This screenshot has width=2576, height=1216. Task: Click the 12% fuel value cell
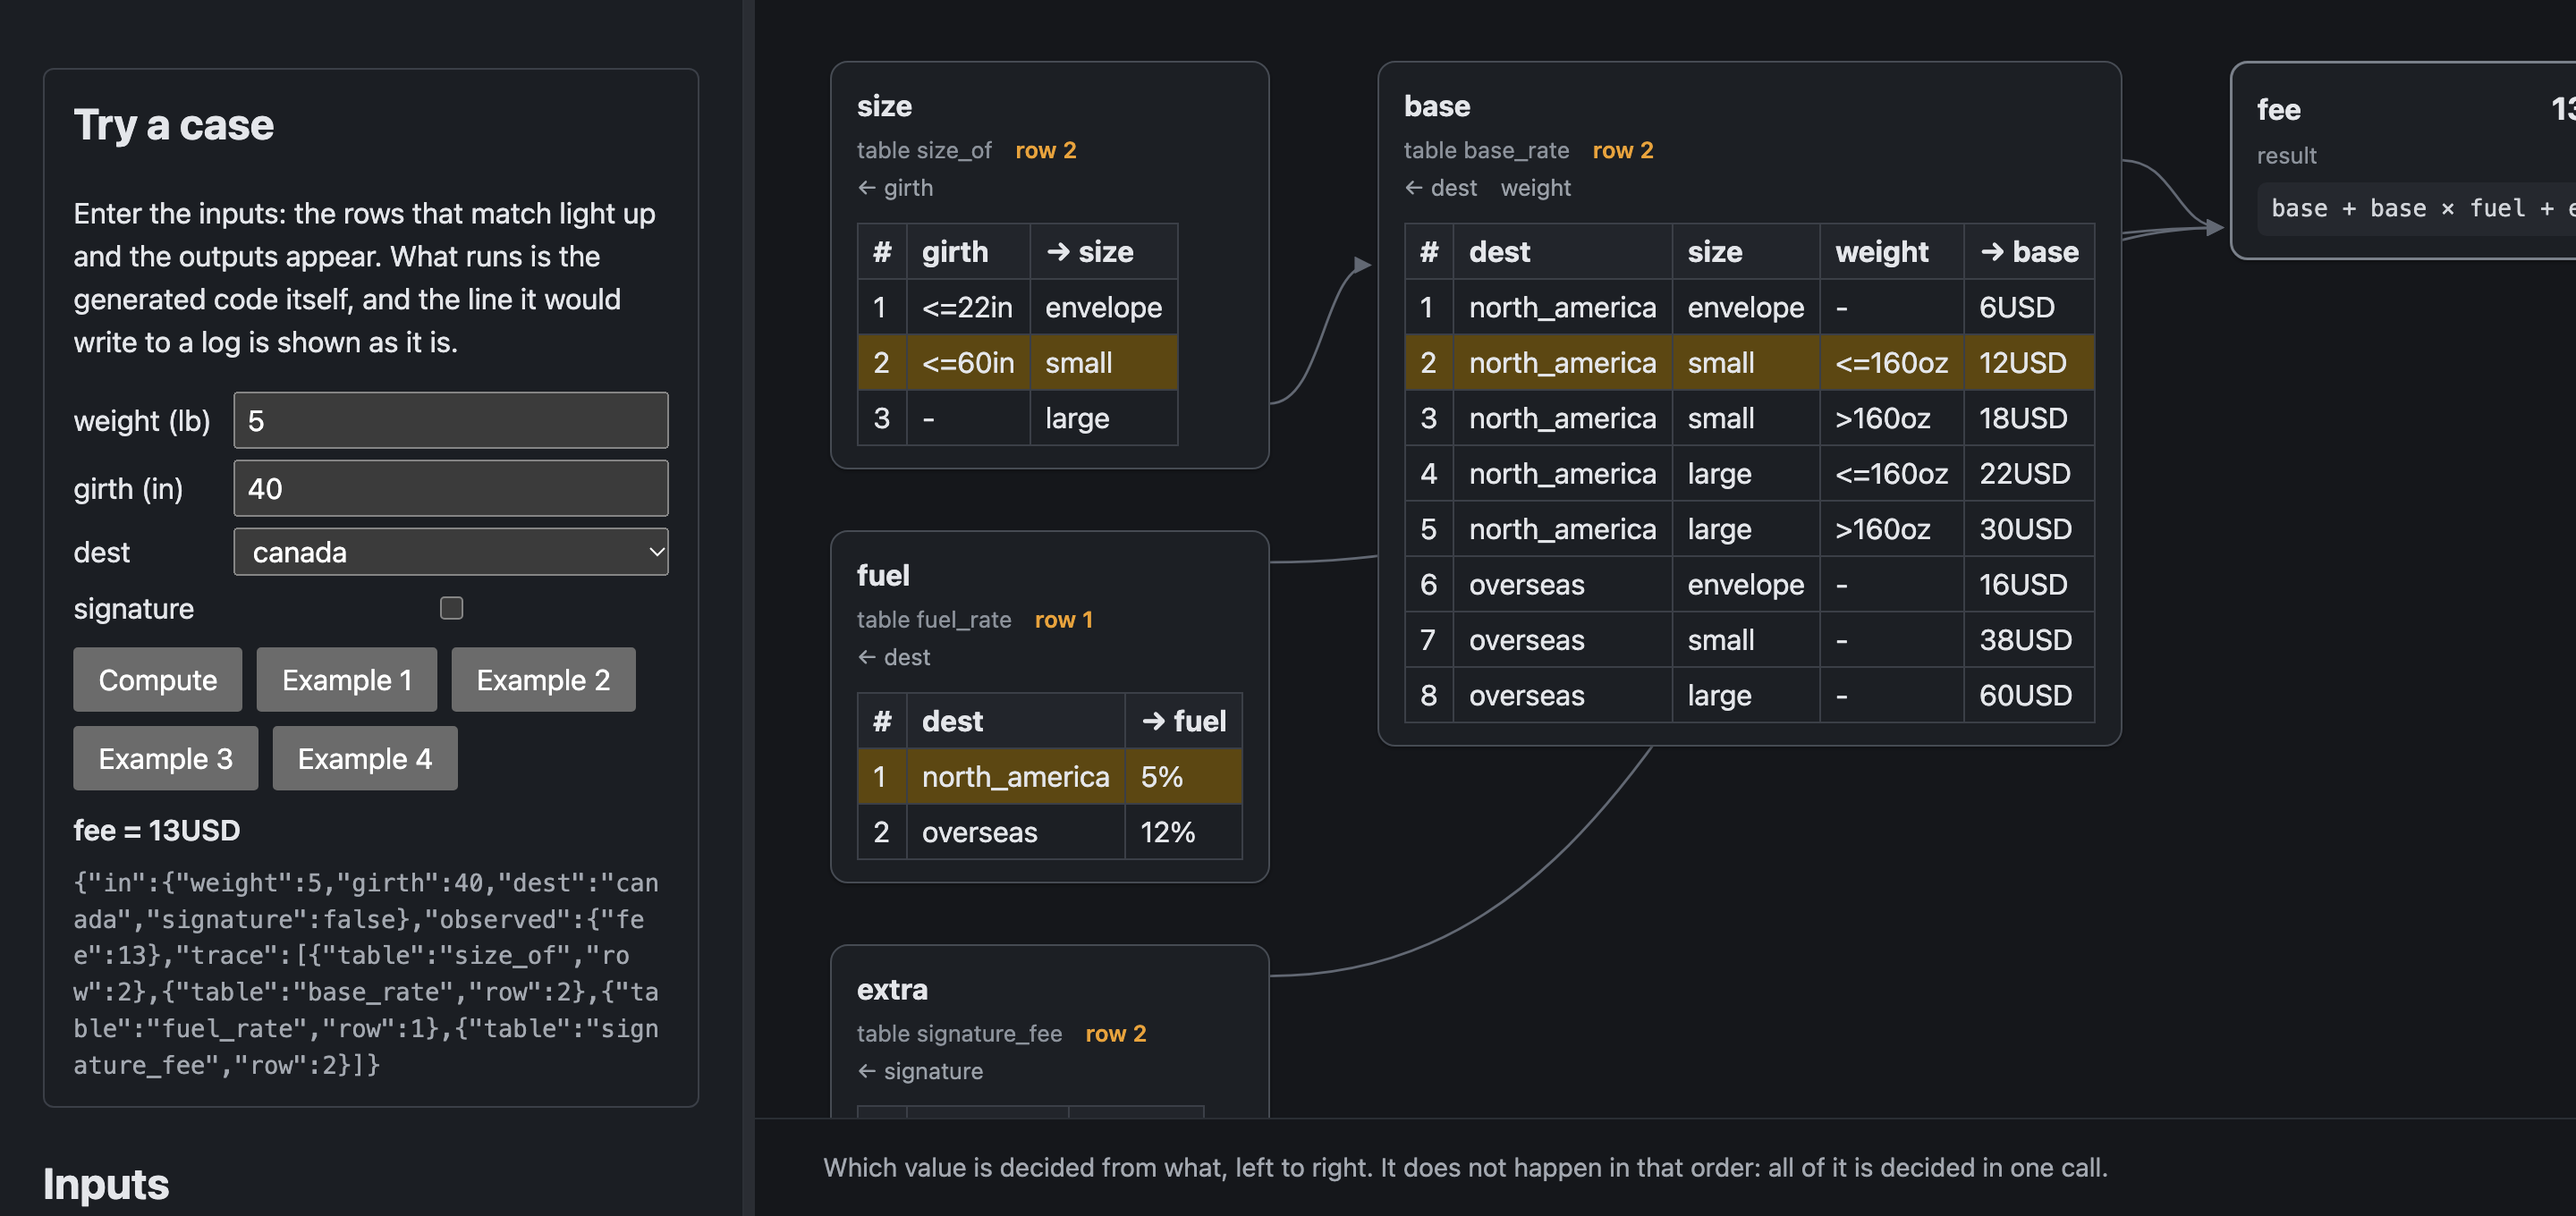(x=1184, y=832)
